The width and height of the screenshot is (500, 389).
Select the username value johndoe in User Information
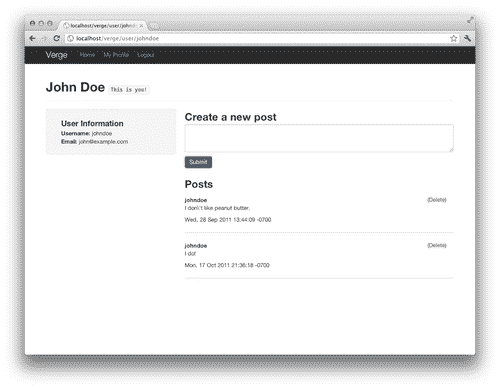[x=102, y=133]
